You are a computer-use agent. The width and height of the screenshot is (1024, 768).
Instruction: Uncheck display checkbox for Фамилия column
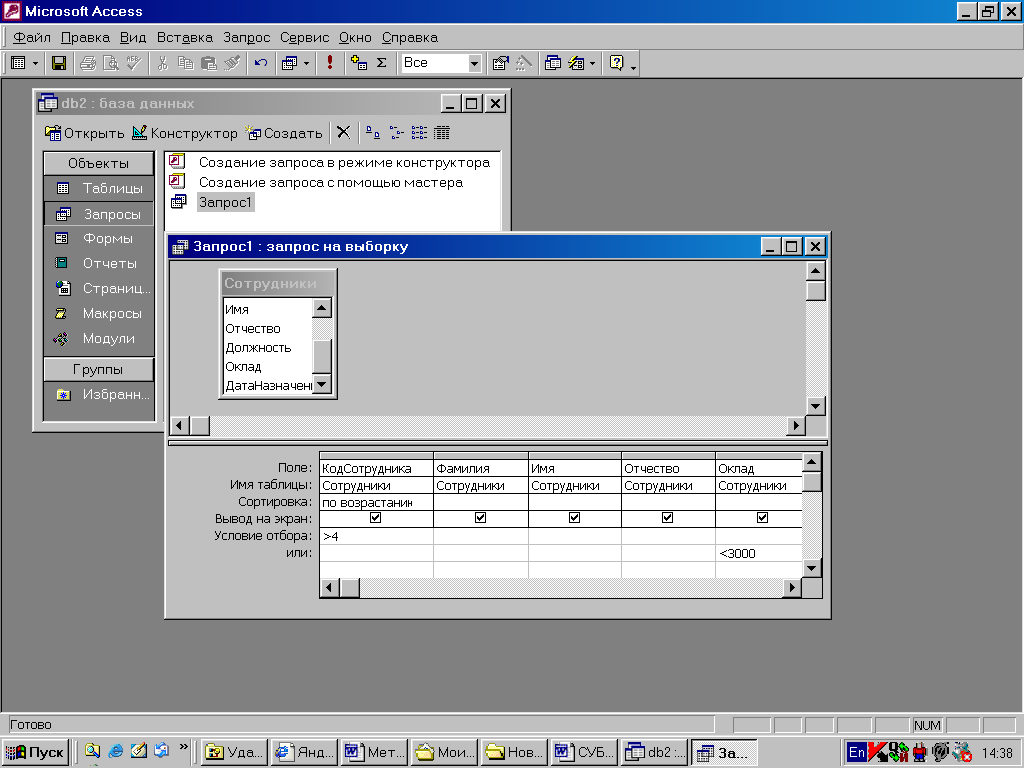[481, 518]
